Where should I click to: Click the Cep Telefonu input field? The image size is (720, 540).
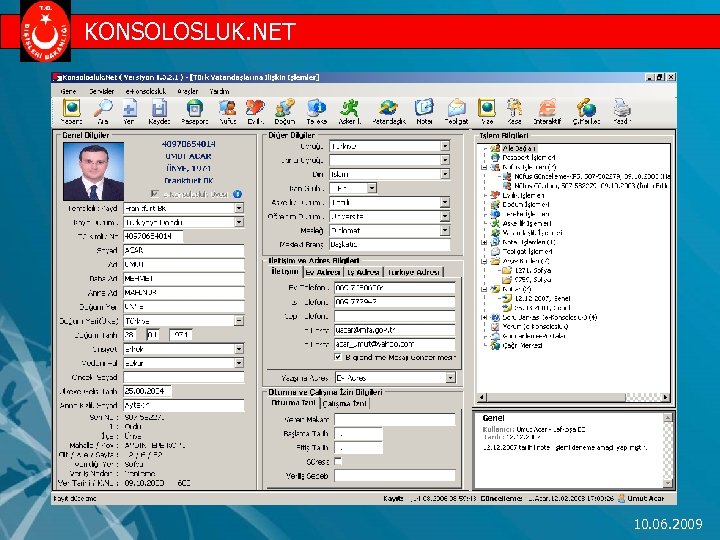[394, 316]
